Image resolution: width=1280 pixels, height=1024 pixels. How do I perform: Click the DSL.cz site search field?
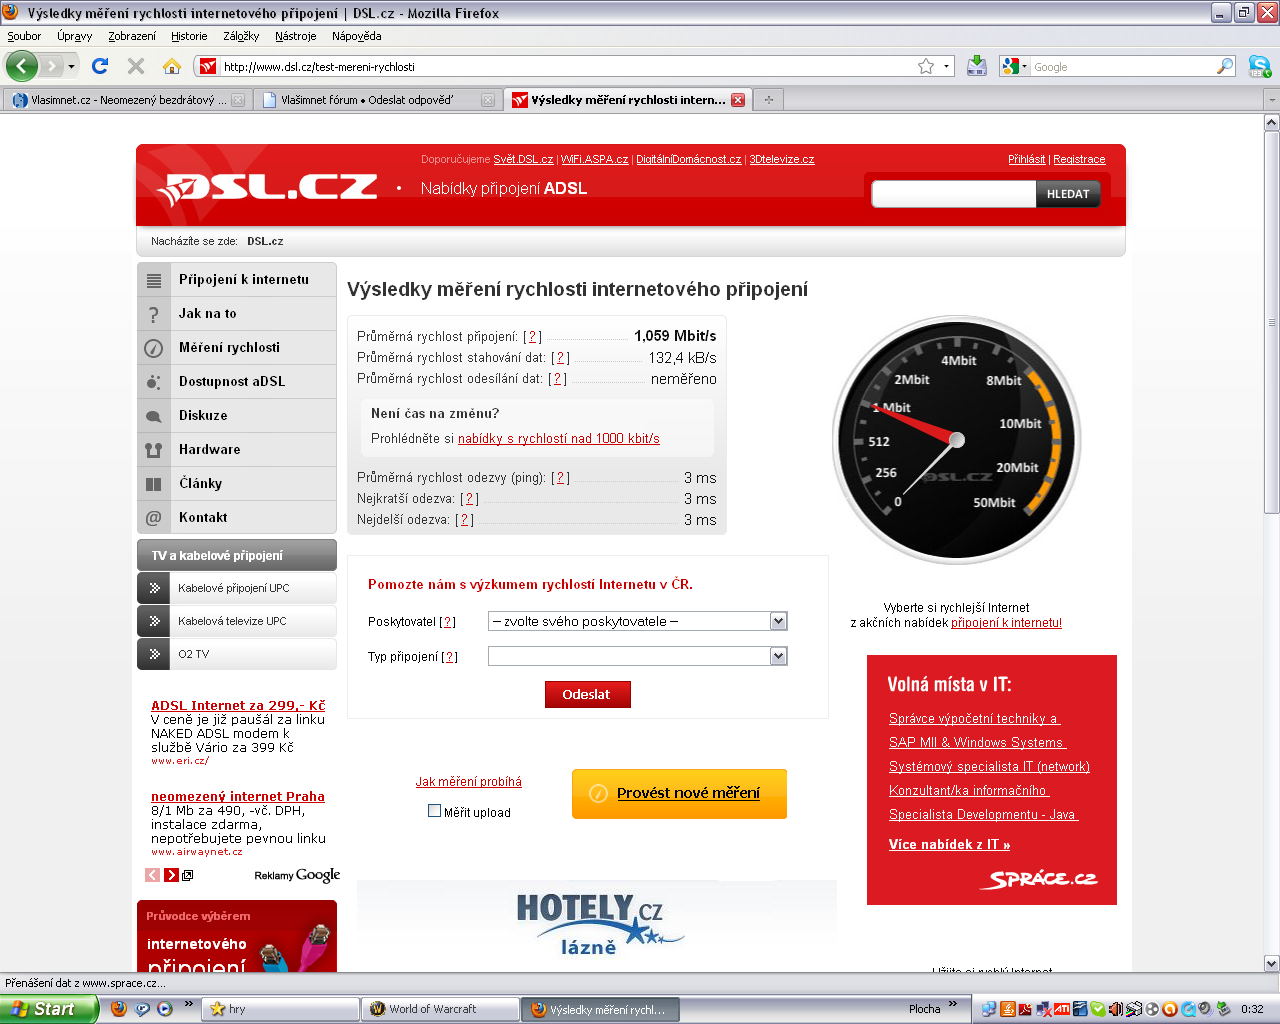[954, 194]
